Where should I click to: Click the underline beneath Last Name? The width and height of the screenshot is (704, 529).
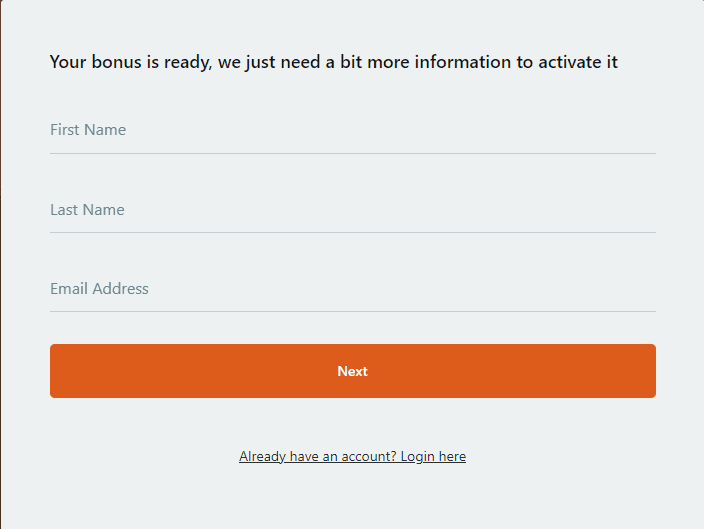click(x=352, y=233)
